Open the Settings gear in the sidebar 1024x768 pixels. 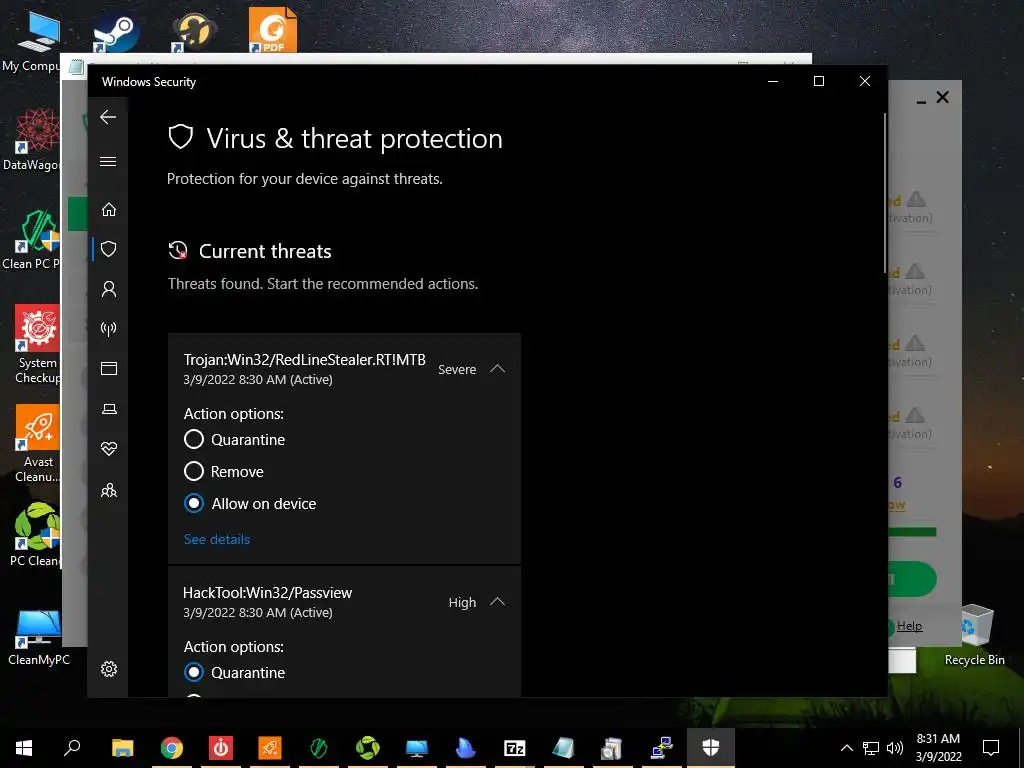point(109,669)
